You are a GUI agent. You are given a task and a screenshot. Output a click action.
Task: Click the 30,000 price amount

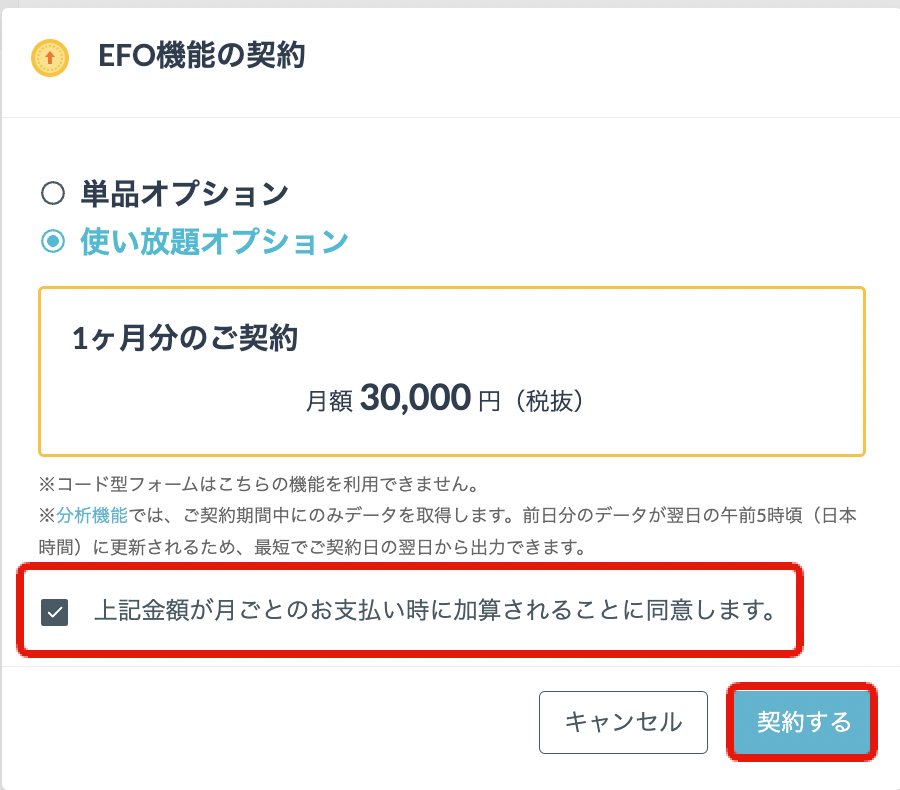point(415,398)
